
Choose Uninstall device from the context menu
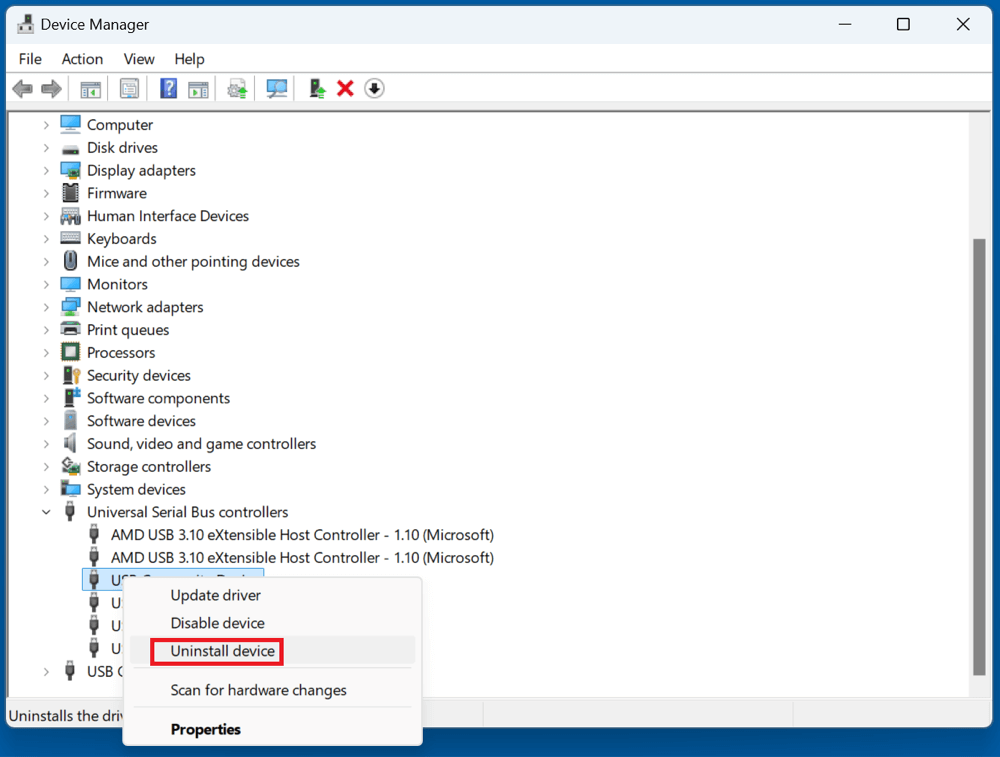pyautogui.click(x=217, y=651)
